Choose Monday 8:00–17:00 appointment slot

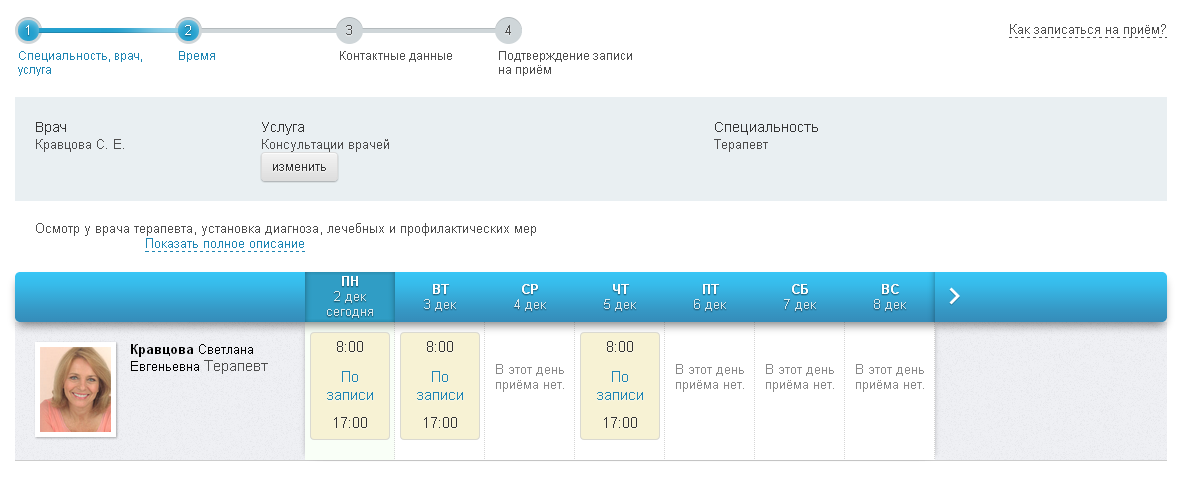tap(350, 386)
